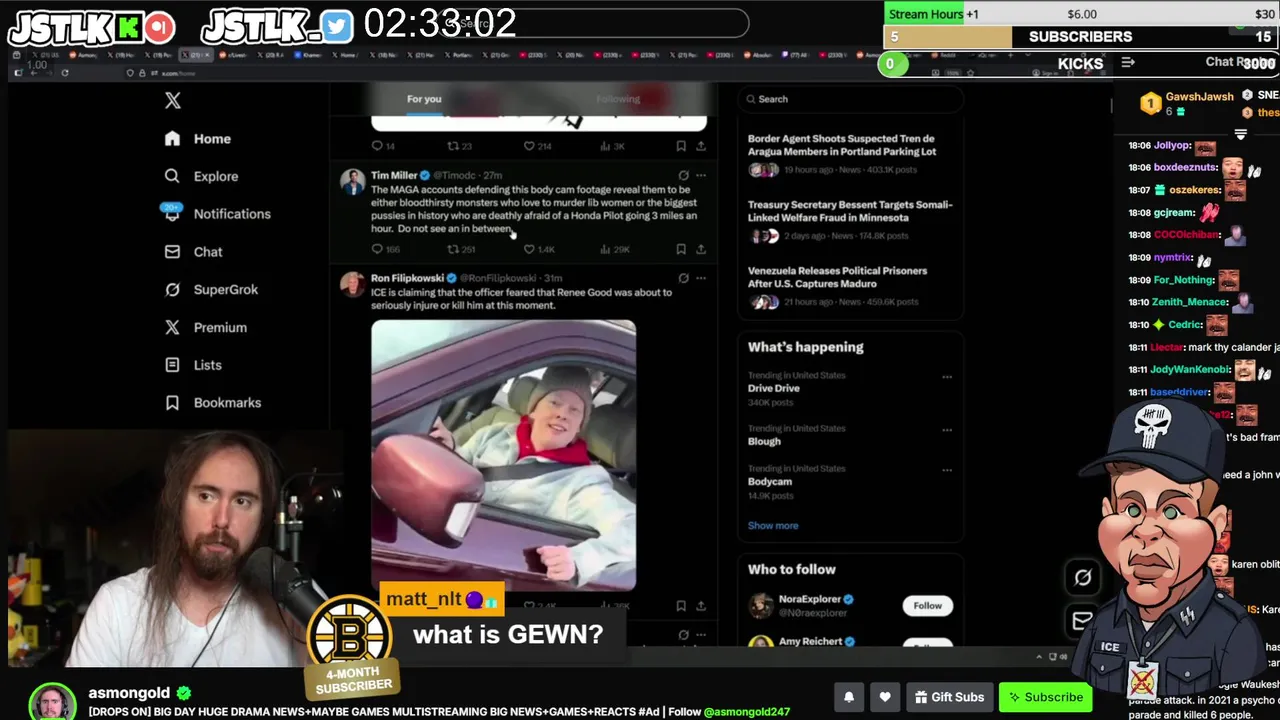The width and height of the screenshot is (1280, 720).
Task: Share Ron Filipkowski's post
Action: (x=701, y=606)
